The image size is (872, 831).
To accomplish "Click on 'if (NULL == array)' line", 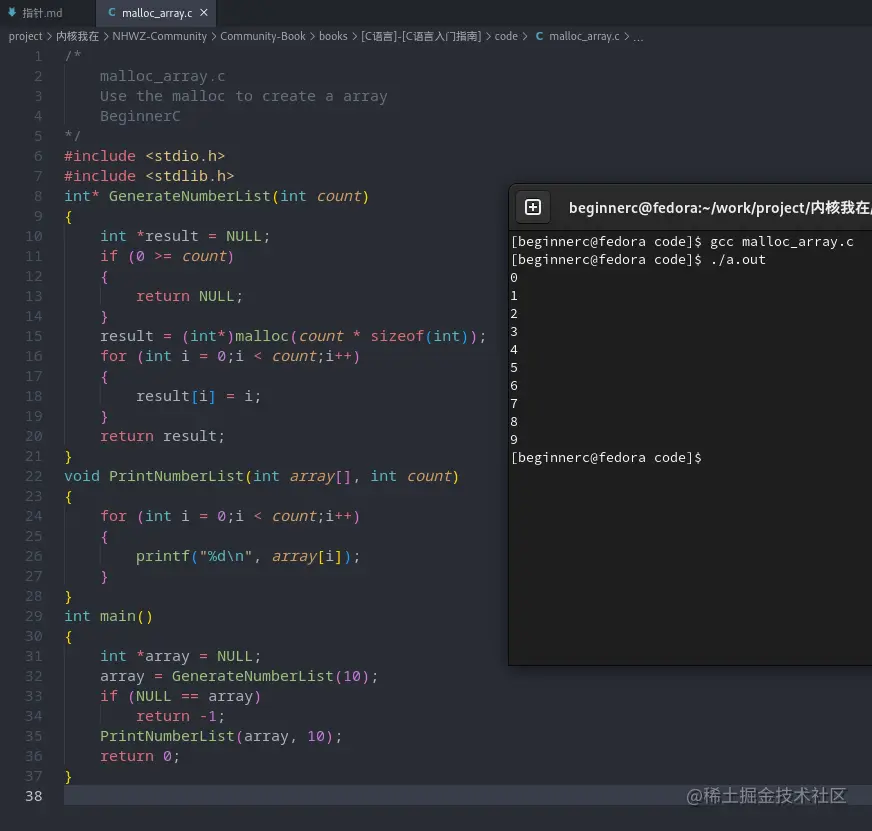I will click(180, 696).
